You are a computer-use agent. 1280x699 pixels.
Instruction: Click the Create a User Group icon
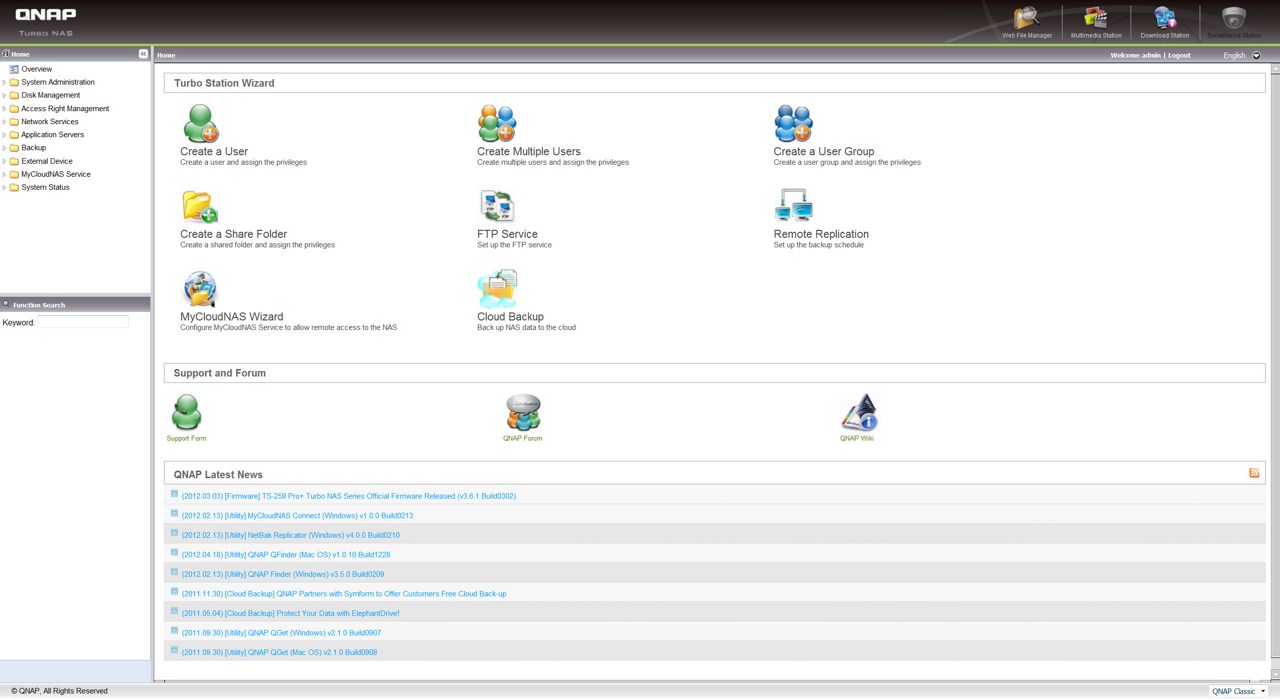(793, 124)
